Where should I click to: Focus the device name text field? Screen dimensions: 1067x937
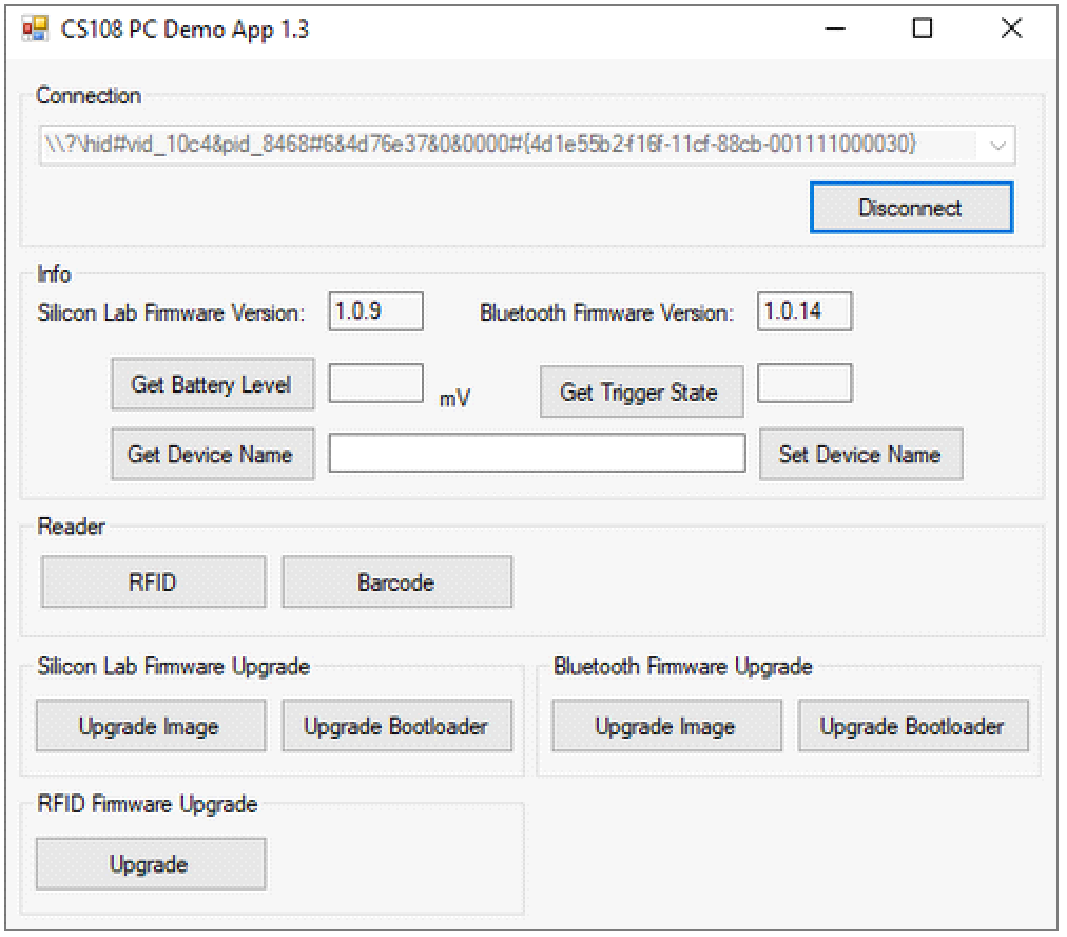coord(536,454)
